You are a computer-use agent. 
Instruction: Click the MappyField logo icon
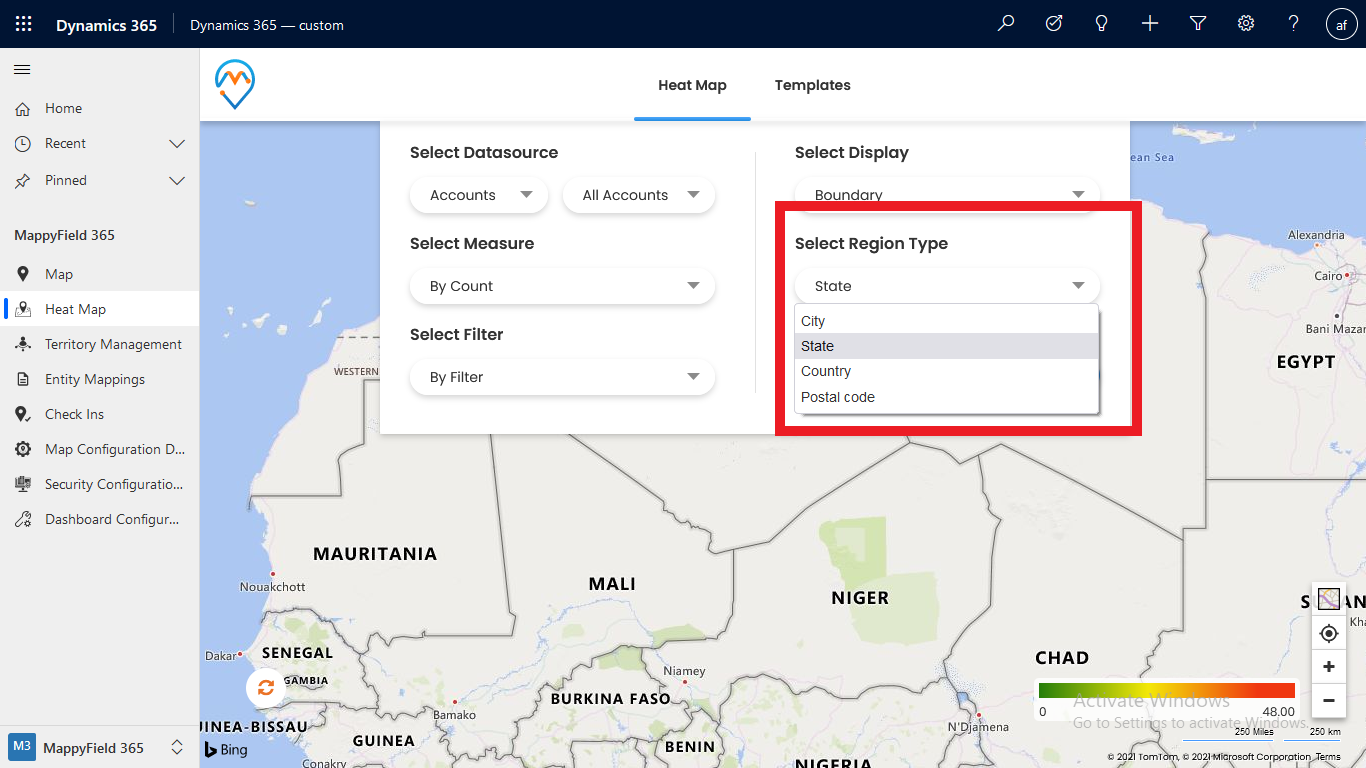[x=235, y=84]
